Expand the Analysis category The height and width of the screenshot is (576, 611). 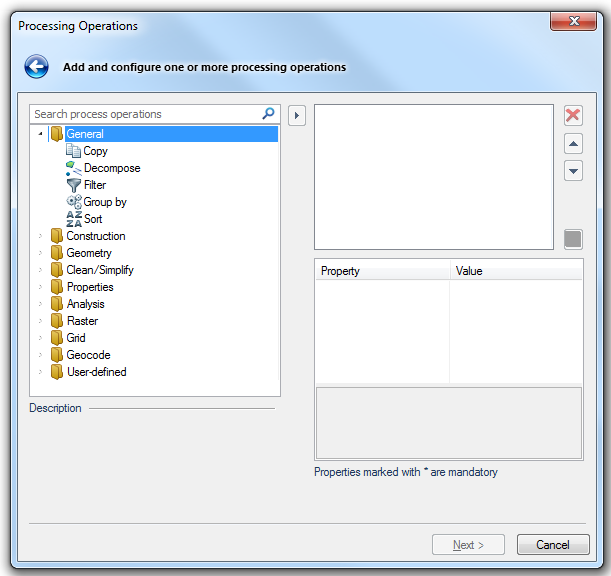(40, 304)
